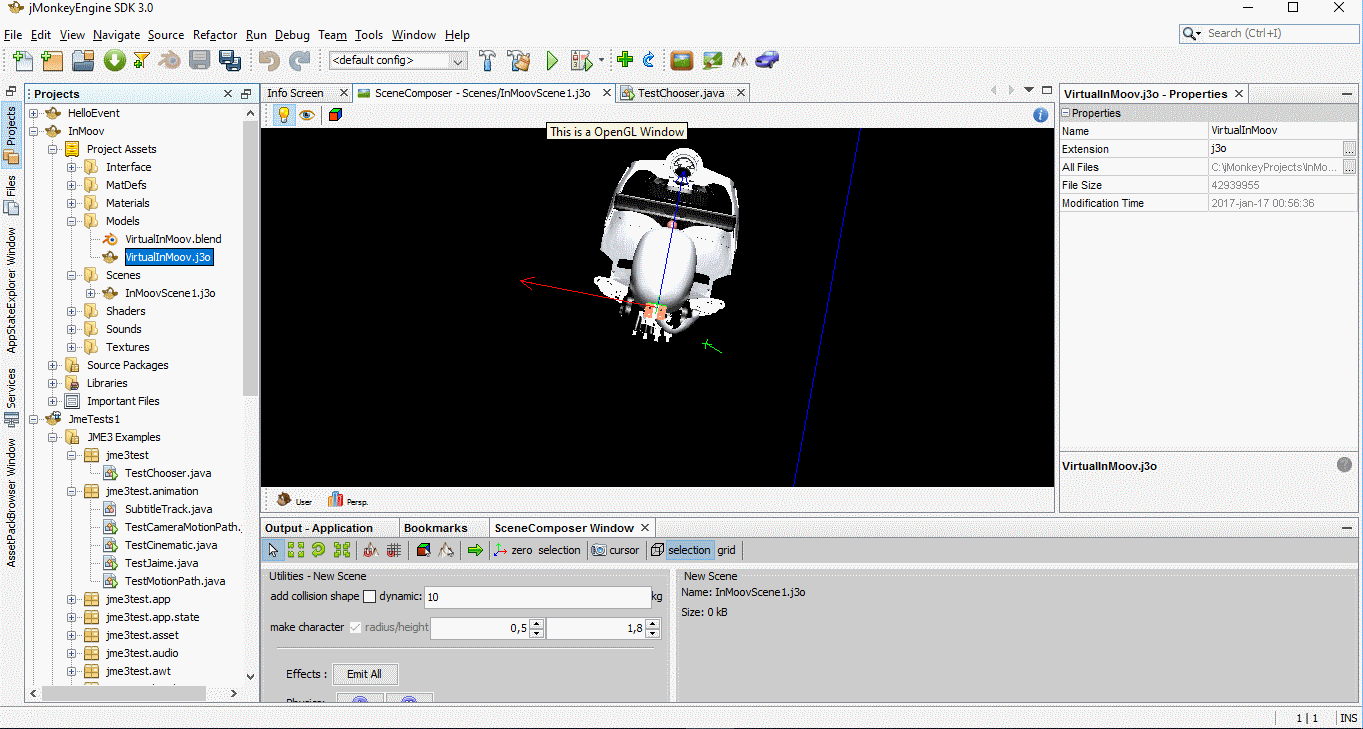Click the snap to grid magnet icon

pyautogui.click(x=394, y=550)
